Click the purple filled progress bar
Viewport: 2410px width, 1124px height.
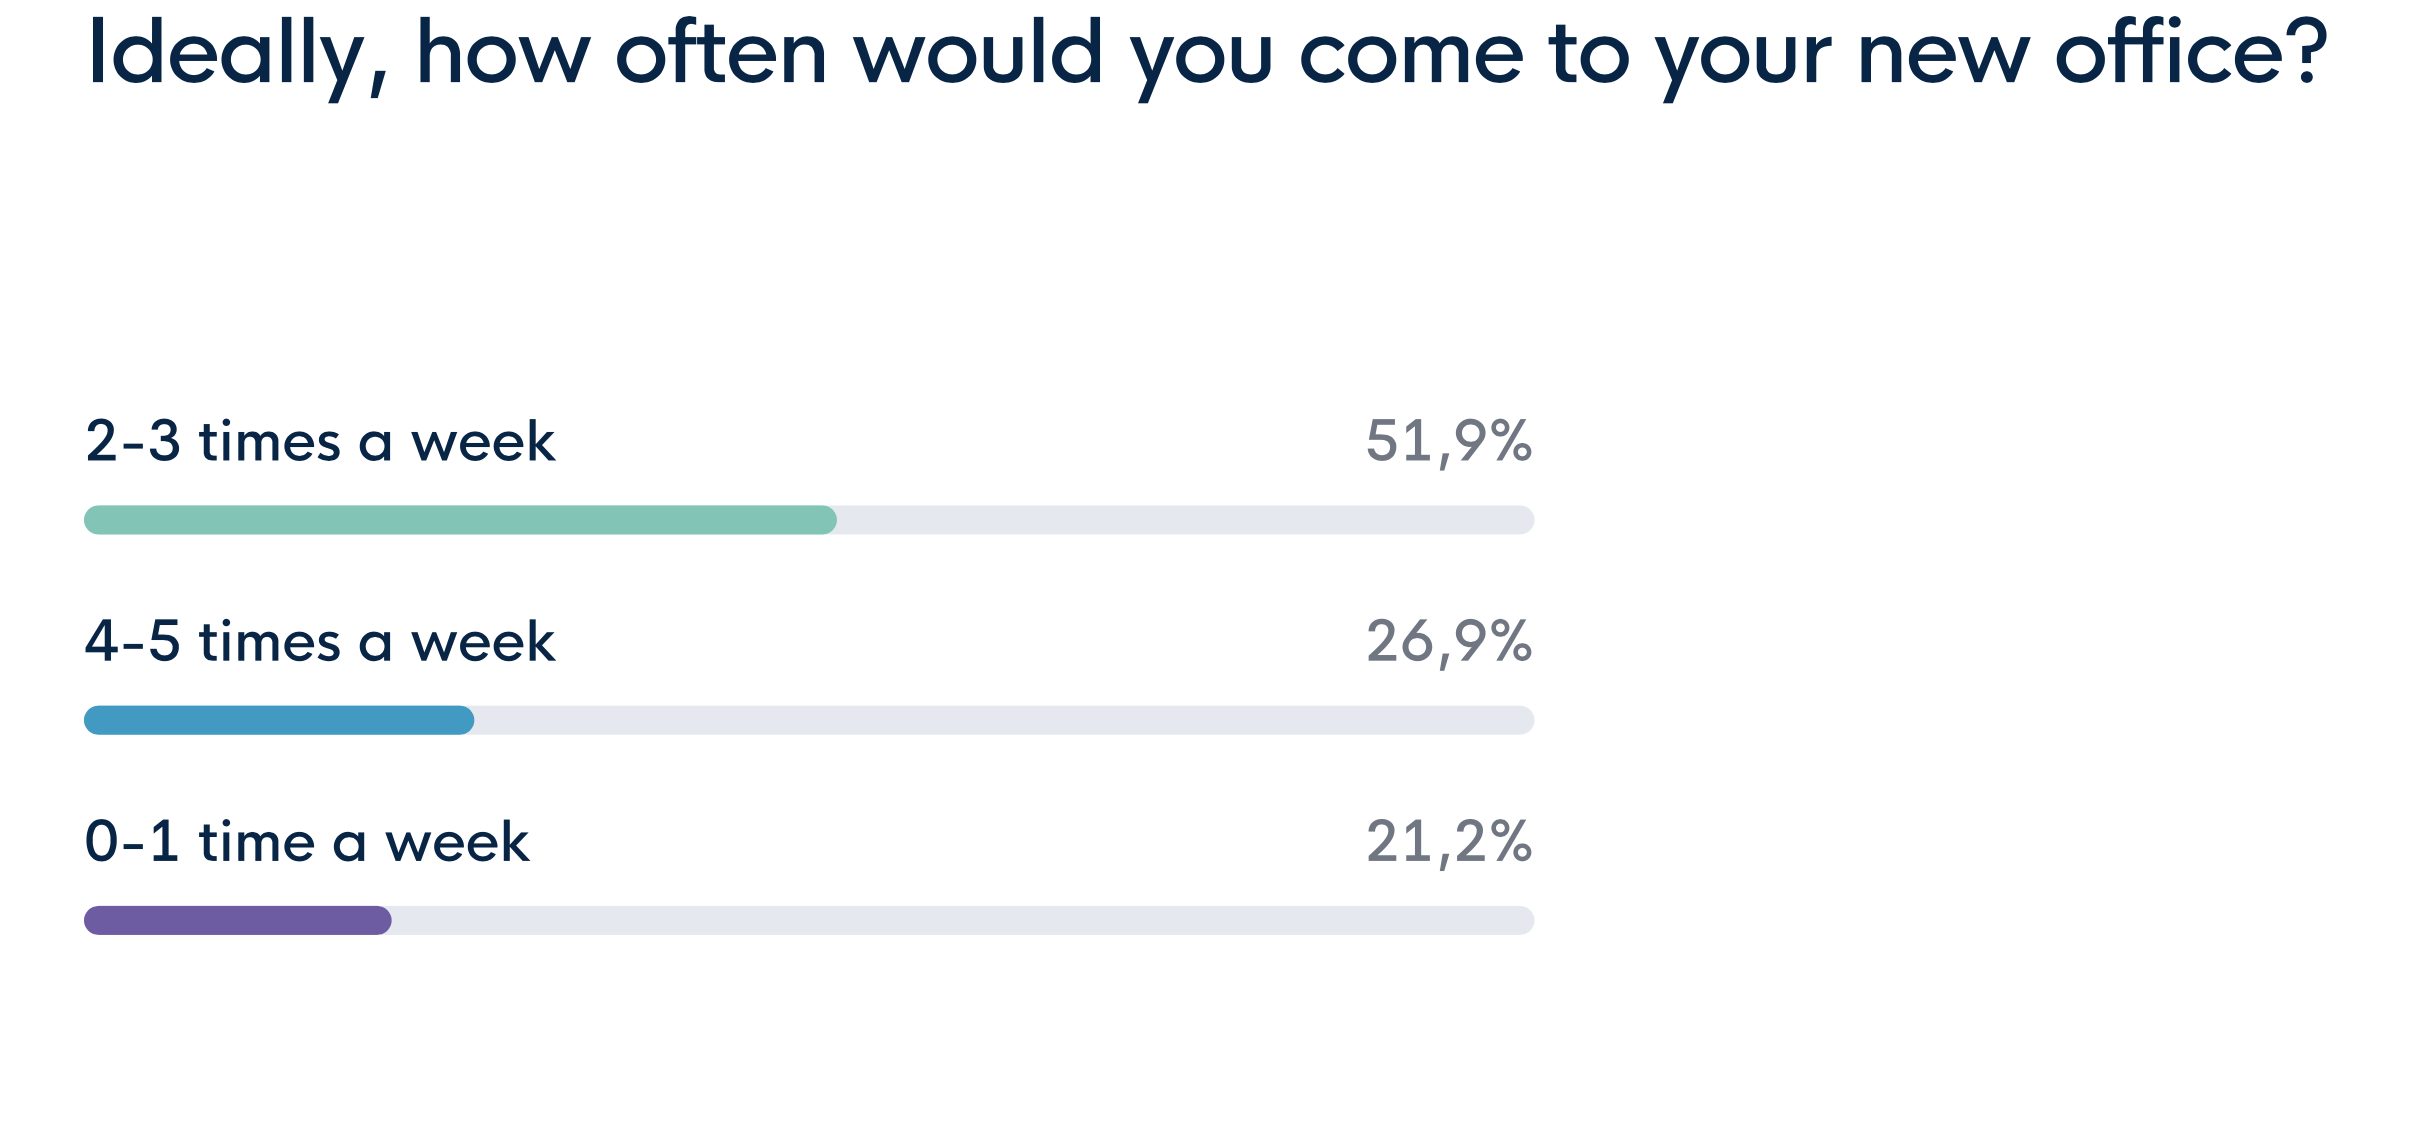click(x=238, y=920)
